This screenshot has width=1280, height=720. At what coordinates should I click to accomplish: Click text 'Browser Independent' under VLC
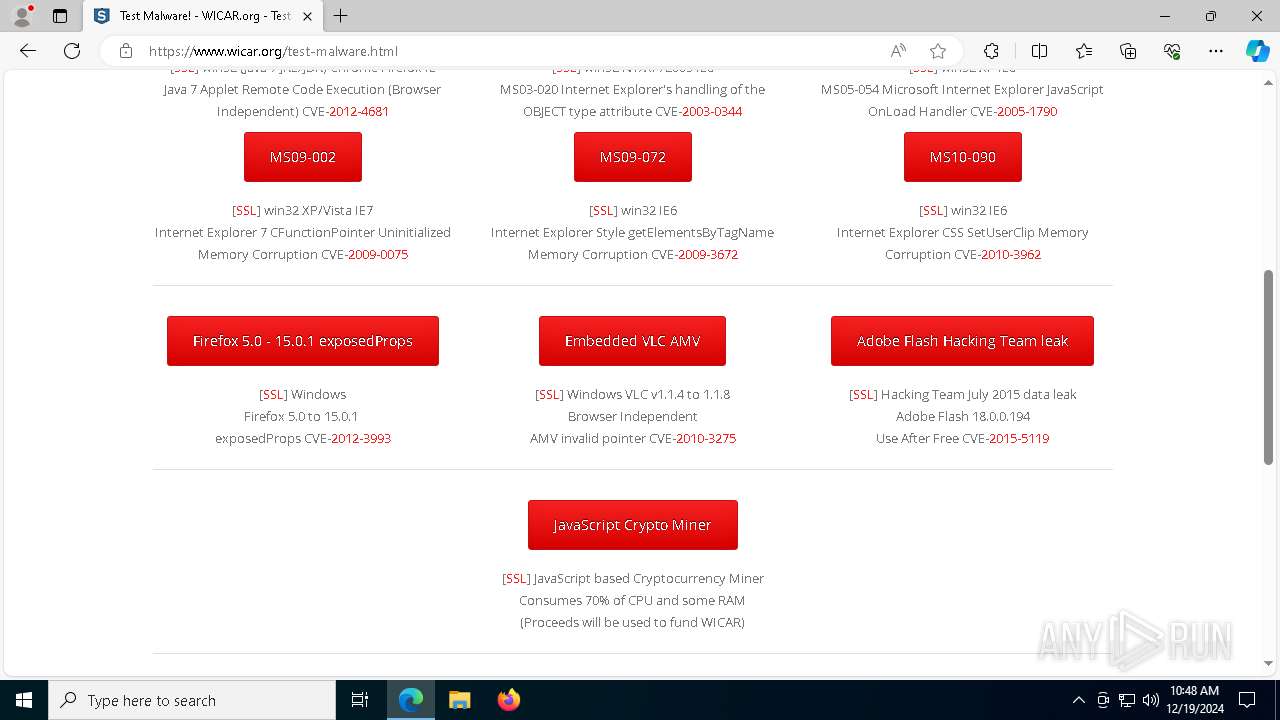pyautogui.click(x=633, y=416)
